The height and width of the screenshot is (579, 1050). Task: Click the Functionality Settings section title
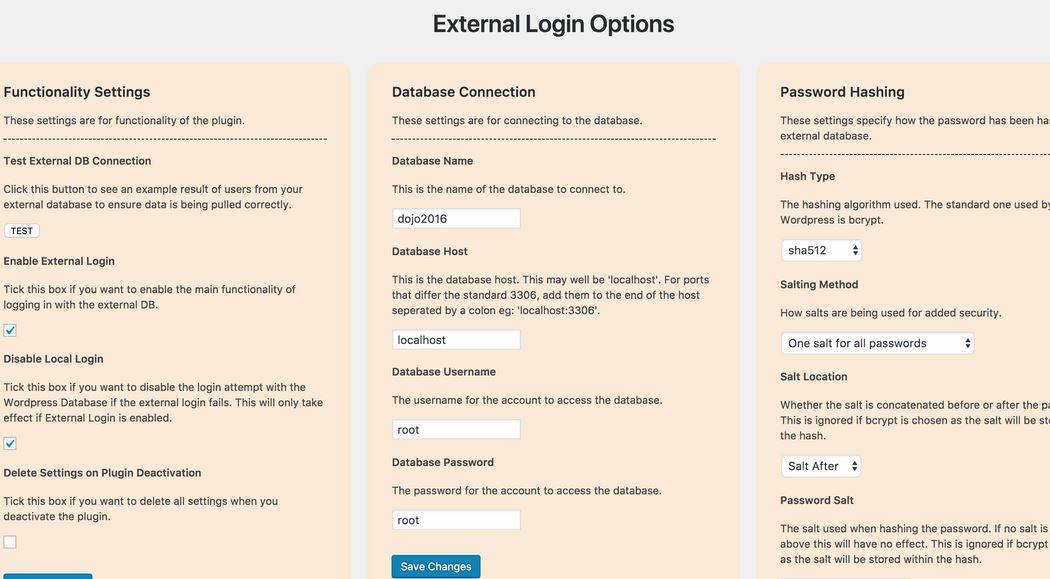[x=77, y=92]
